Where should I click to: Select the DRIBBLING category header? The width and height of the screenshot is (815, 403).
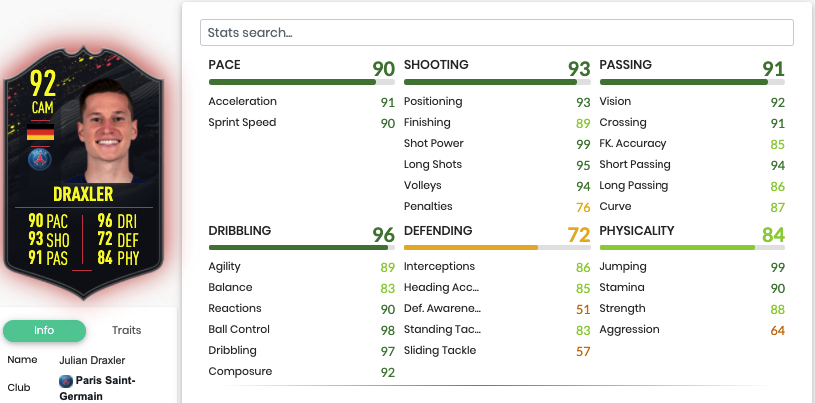[x=240, y=231]
